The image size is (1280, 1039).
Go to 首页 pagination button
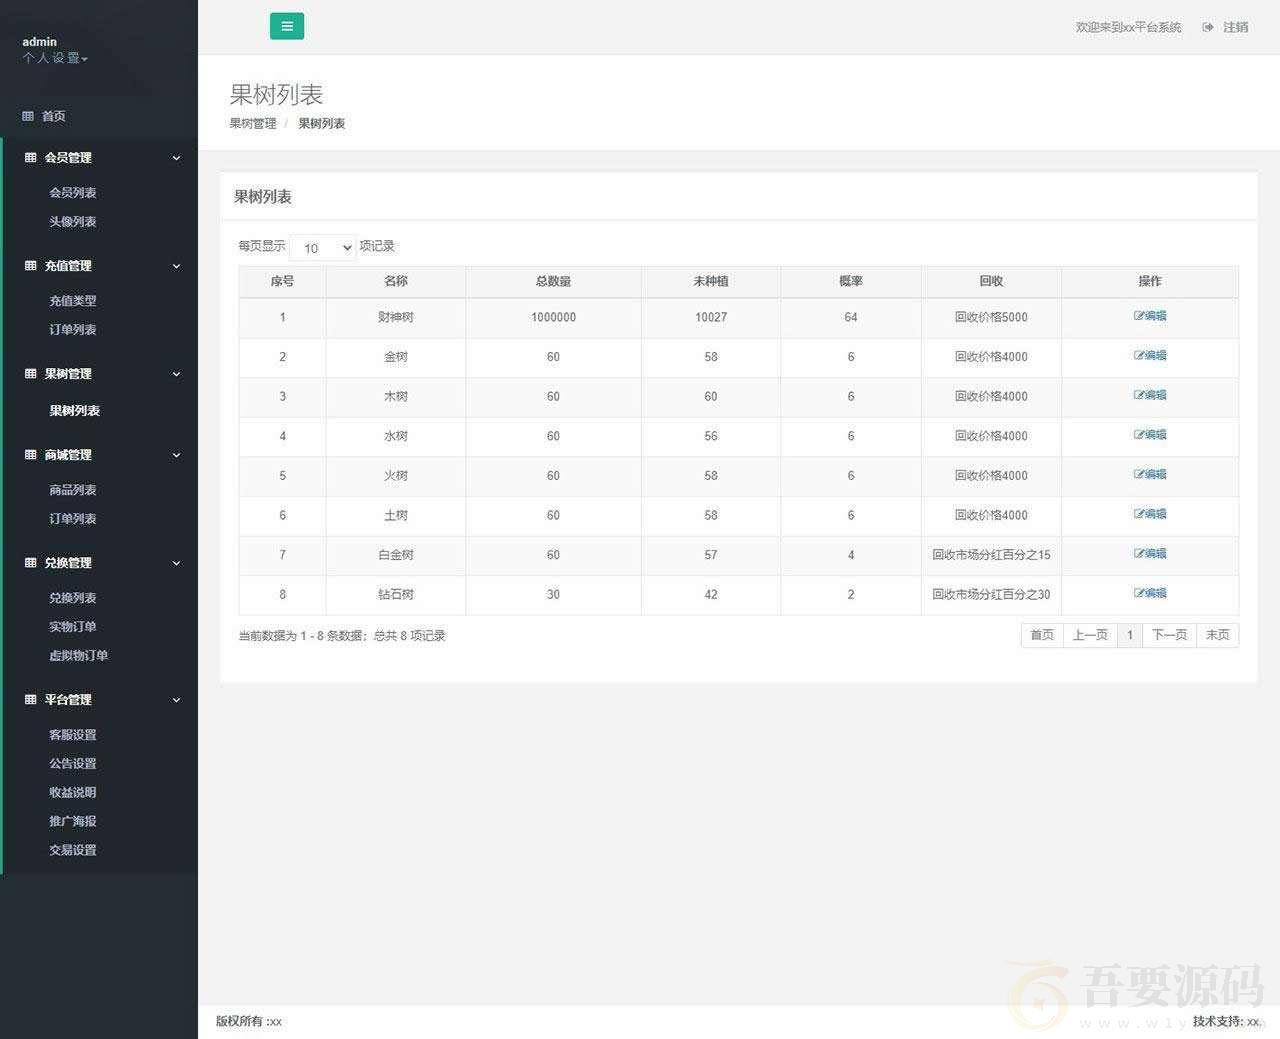(1042, 635)
